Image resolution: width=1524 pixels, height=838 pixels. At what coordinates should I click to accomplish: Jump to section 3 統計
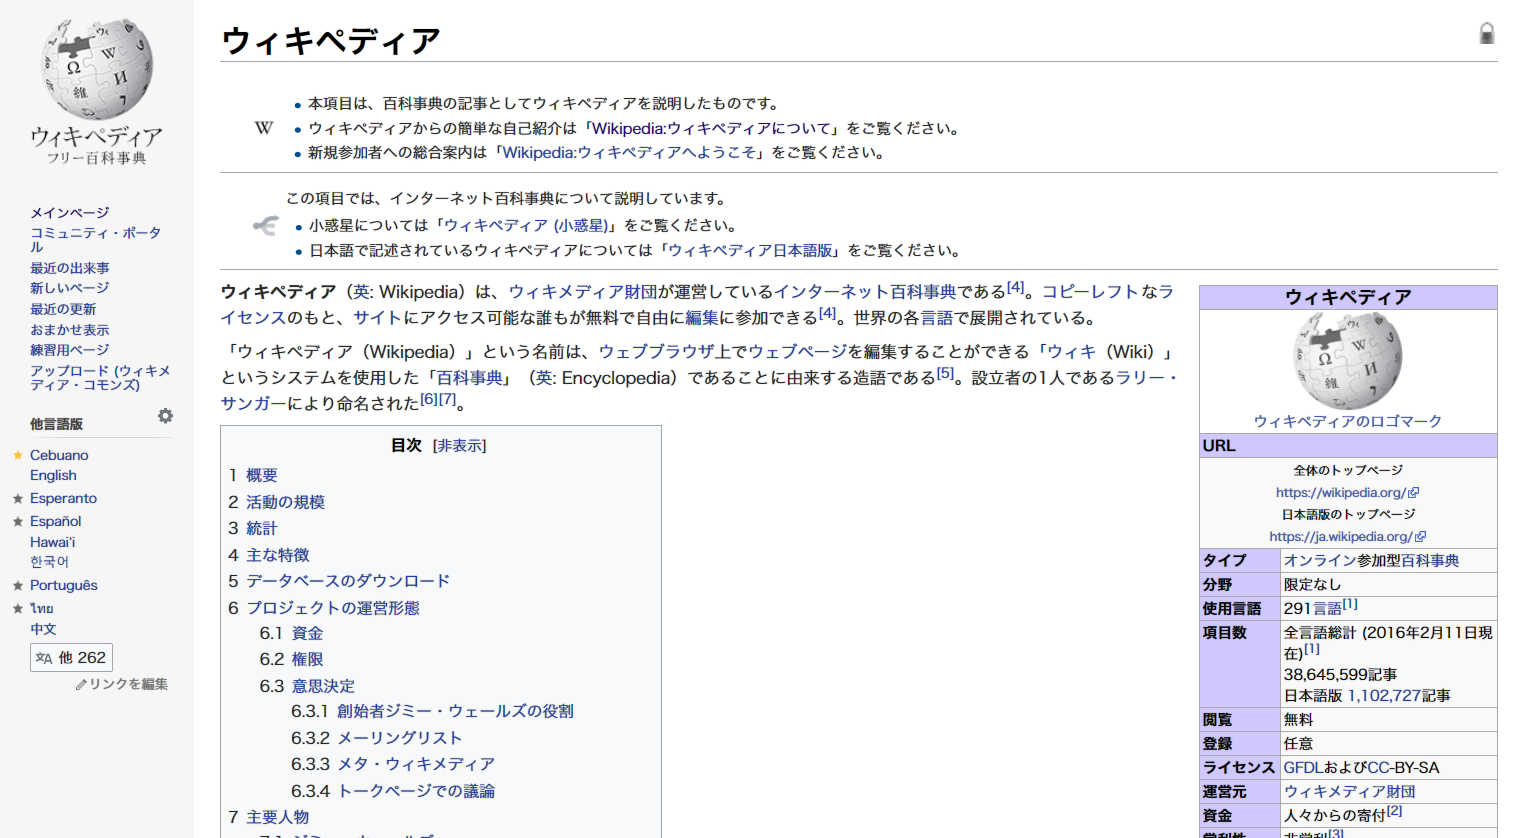tap(262, 528)
